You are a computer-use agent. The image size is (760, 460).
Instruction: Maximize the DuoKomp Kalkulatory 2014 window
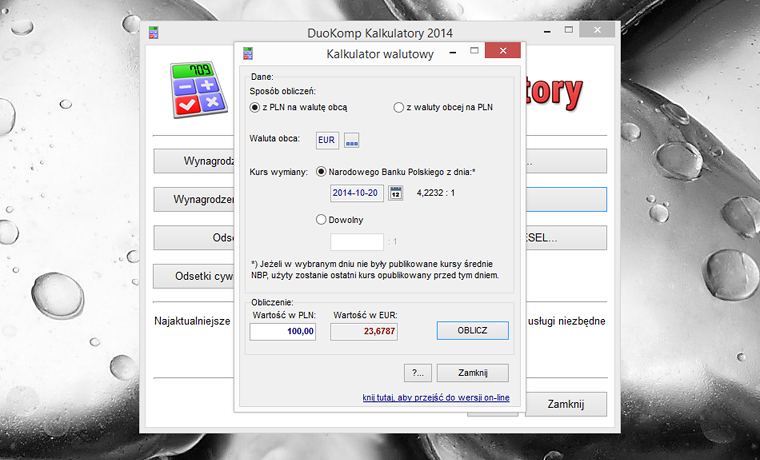click(x=569, y=30)
